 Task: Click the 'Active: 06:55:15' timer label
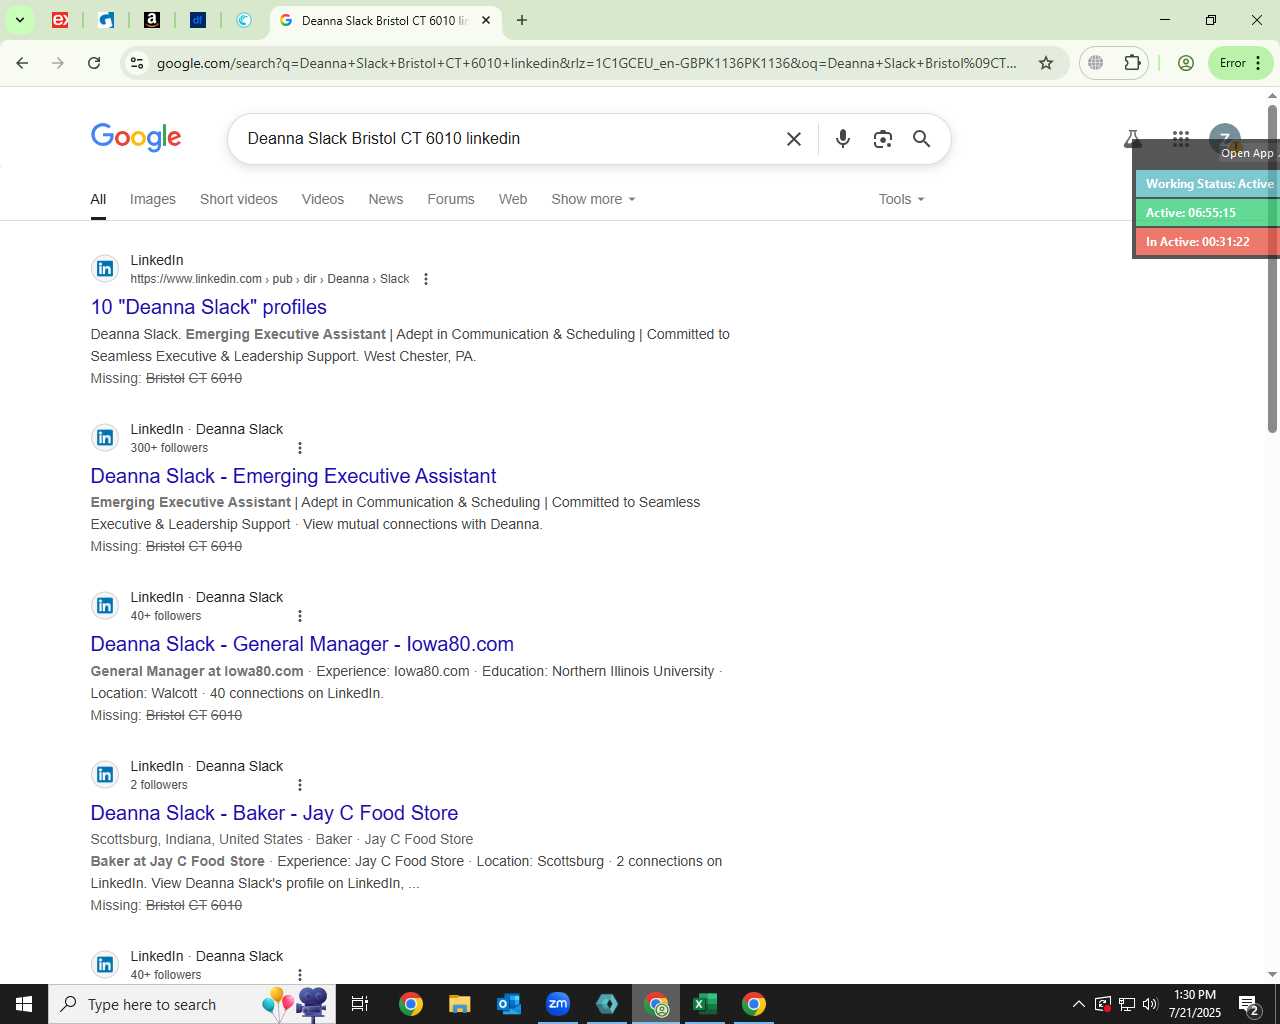[x=1209, y=213]
